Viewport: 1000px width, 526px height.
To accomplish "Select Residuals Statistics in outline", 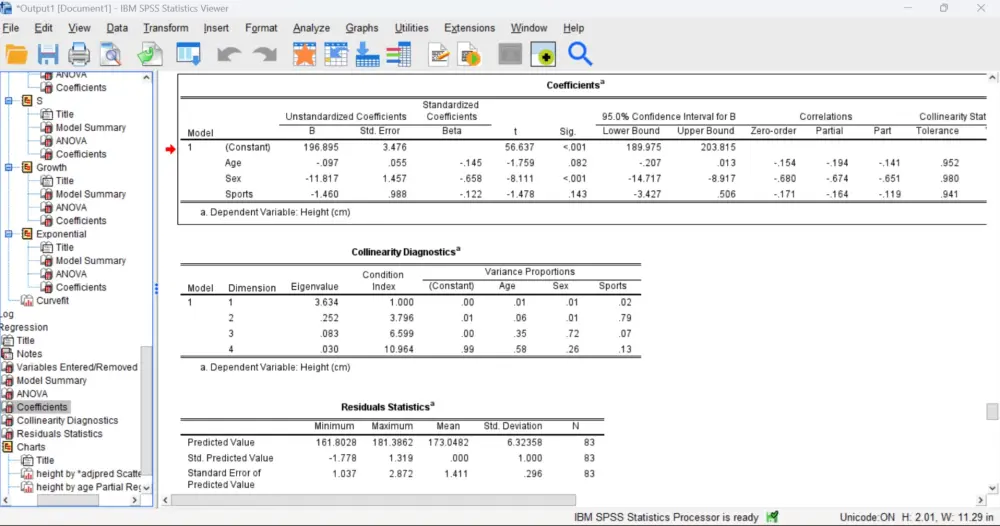I will tap(59, 434).
